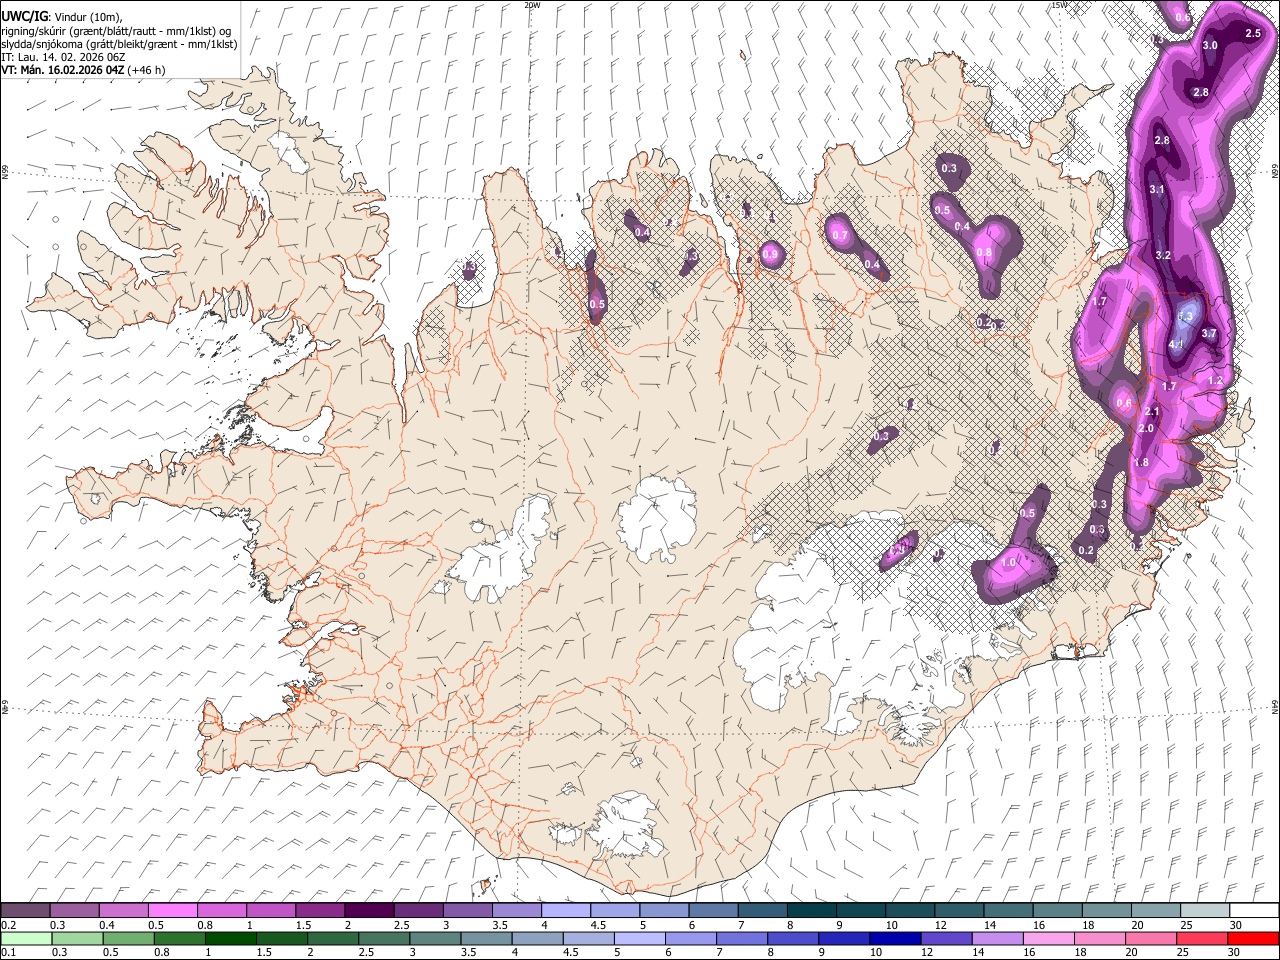Screen dimensions: 1280x960
Task: Click the 4.5 label under lower legend row
Action: (x=570, y=952)
